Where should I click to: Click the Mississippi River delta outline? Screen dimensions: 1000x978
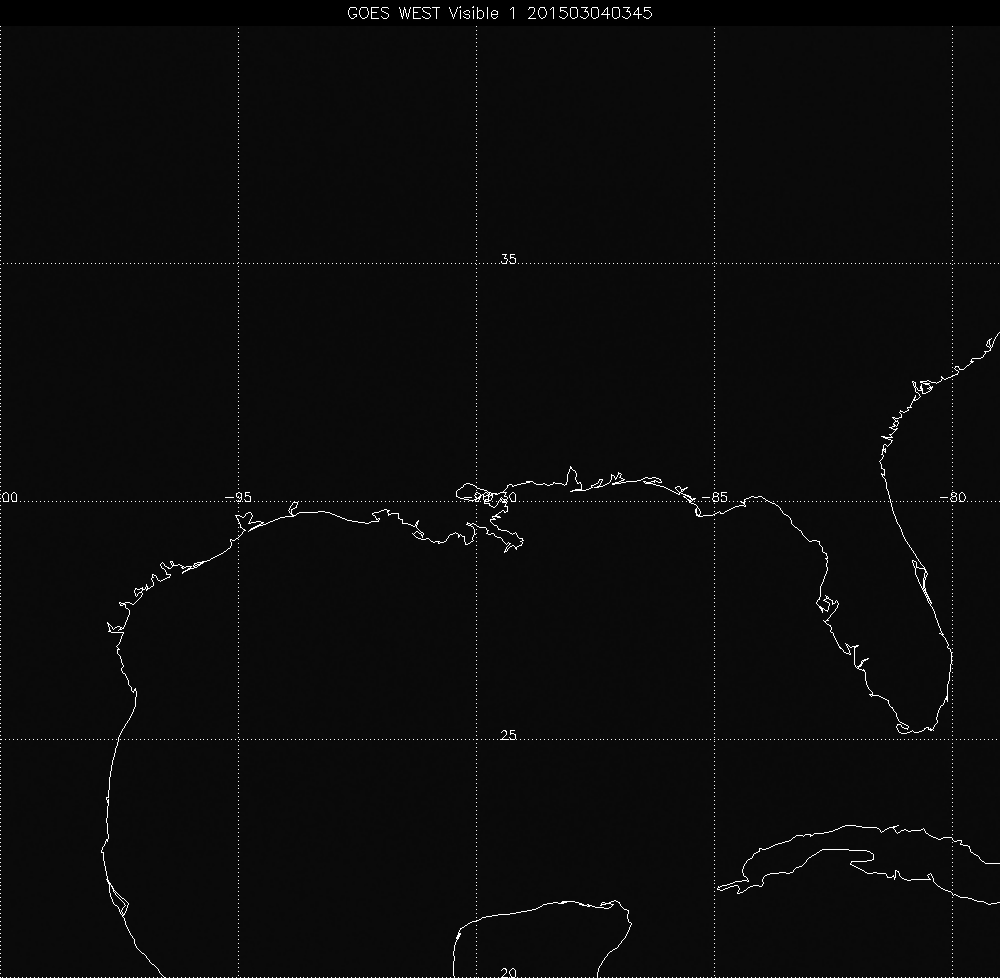[510, 540]
